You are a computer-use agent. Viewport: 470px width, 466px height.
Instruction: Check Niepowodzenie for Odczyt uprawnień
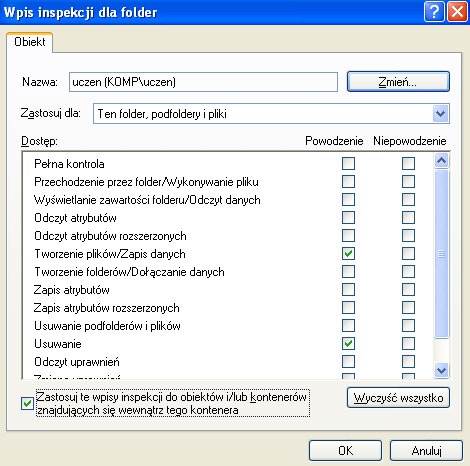[x=408, y=362]
